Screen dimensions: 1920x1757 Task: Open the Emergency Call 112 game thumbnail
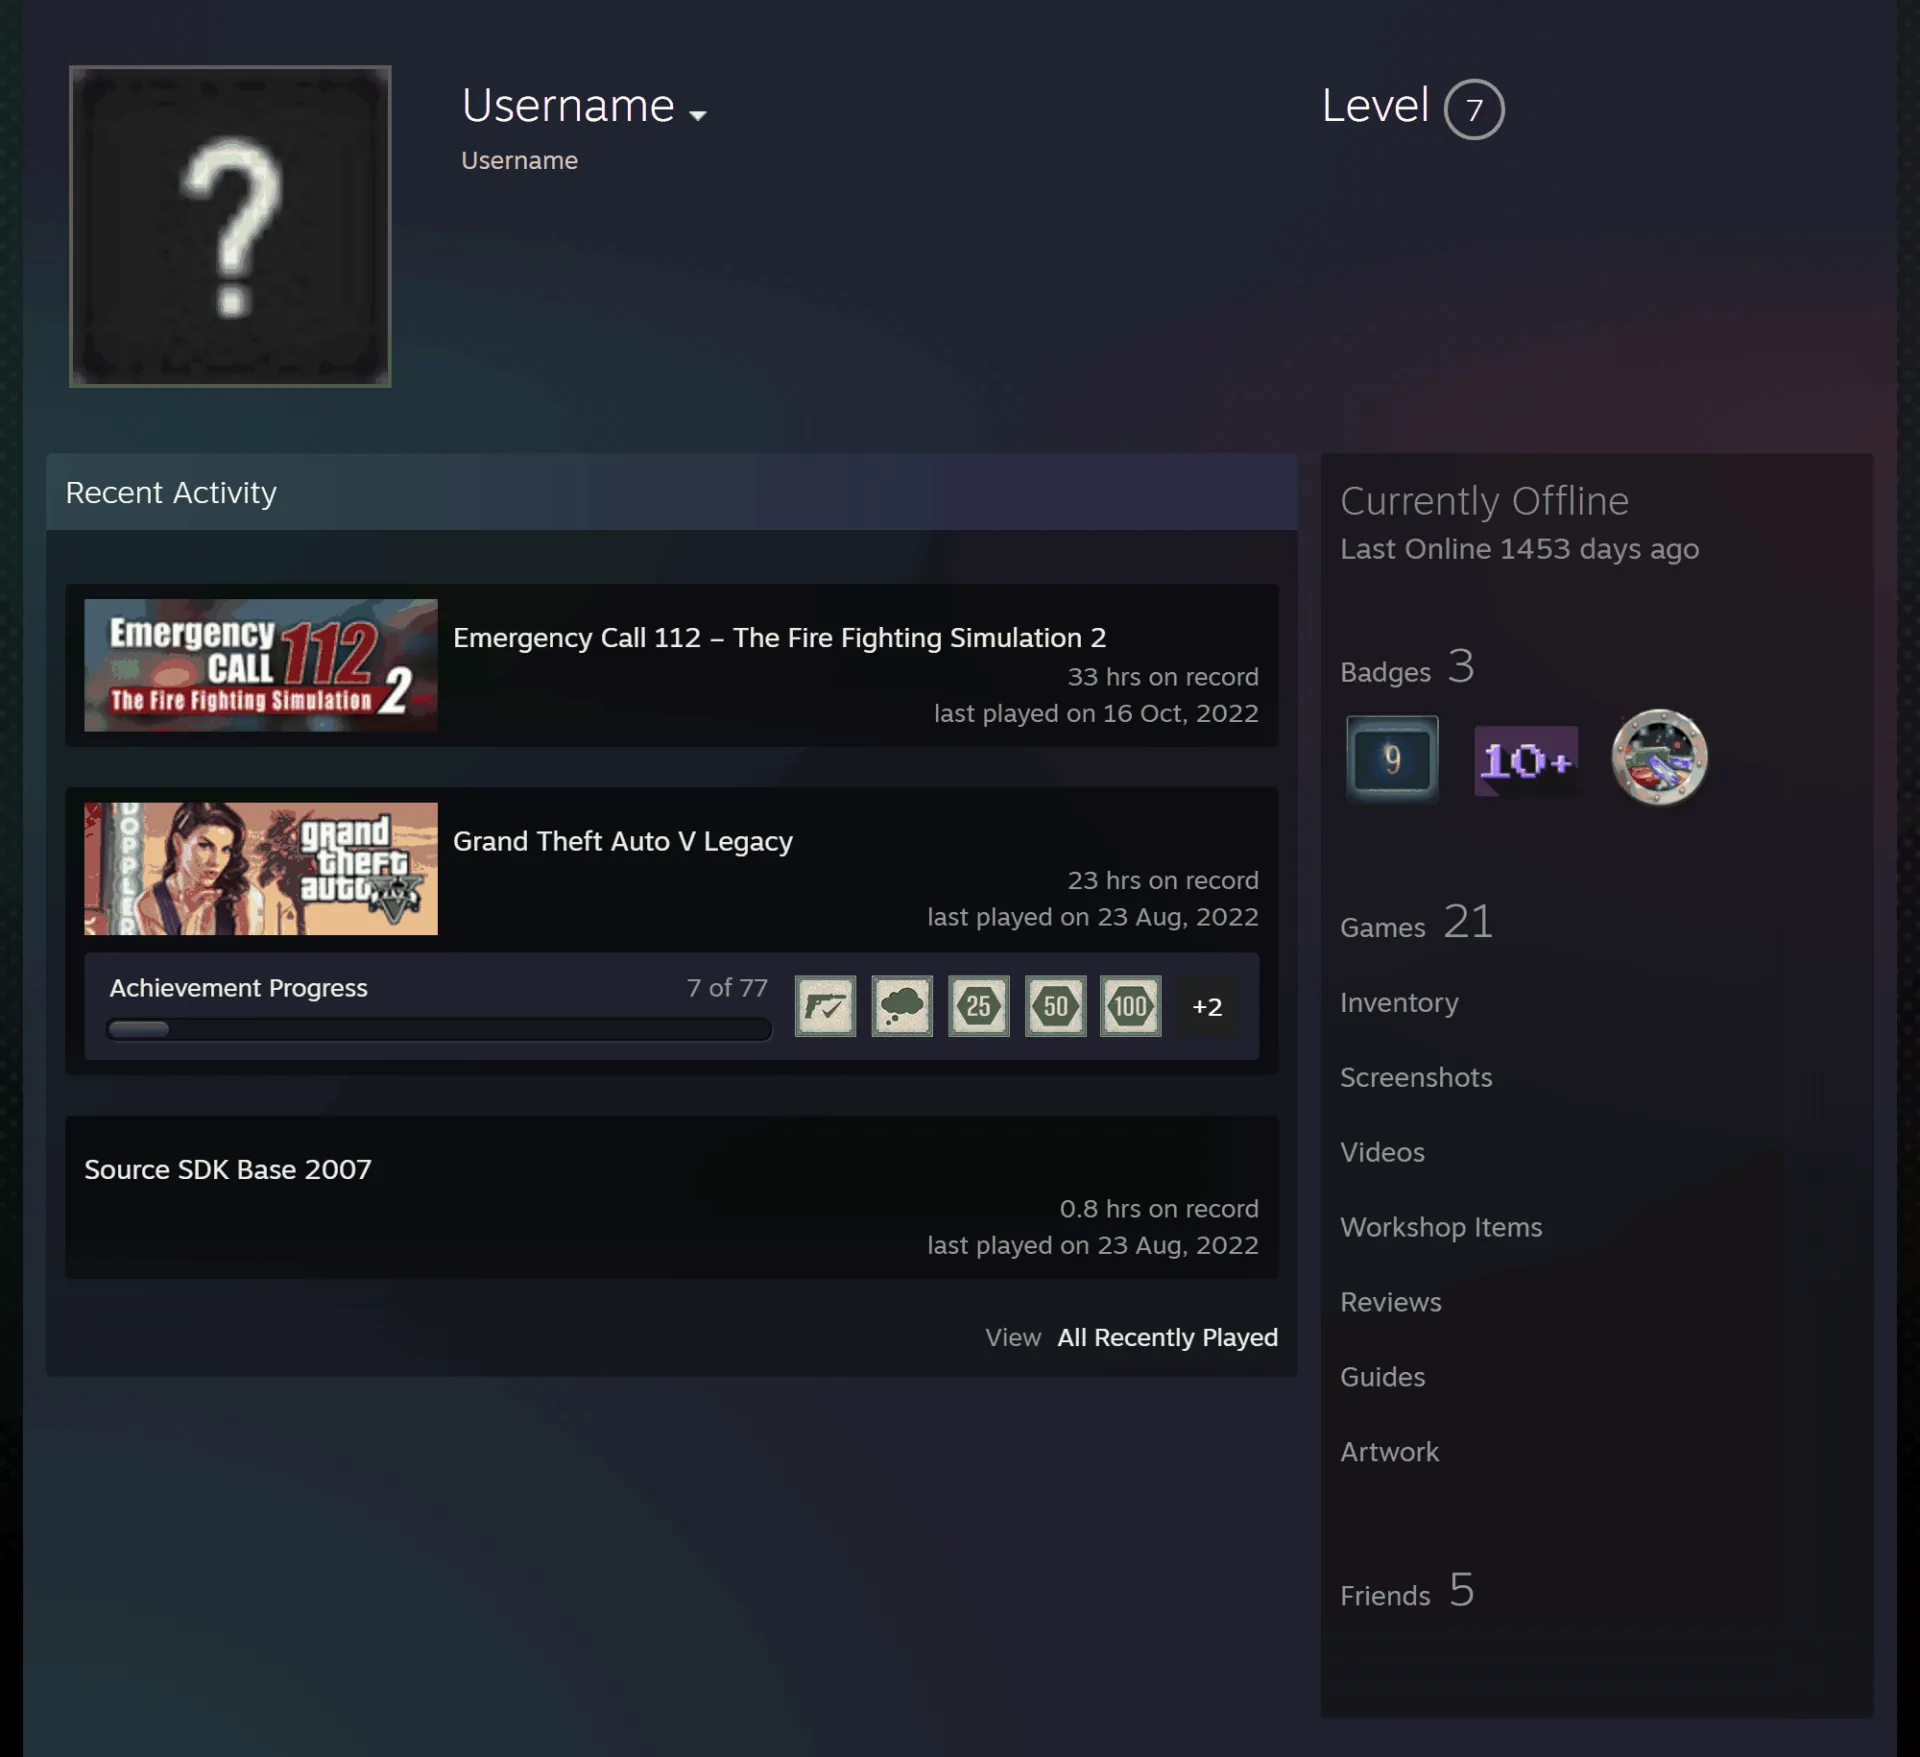click(261, 665)
